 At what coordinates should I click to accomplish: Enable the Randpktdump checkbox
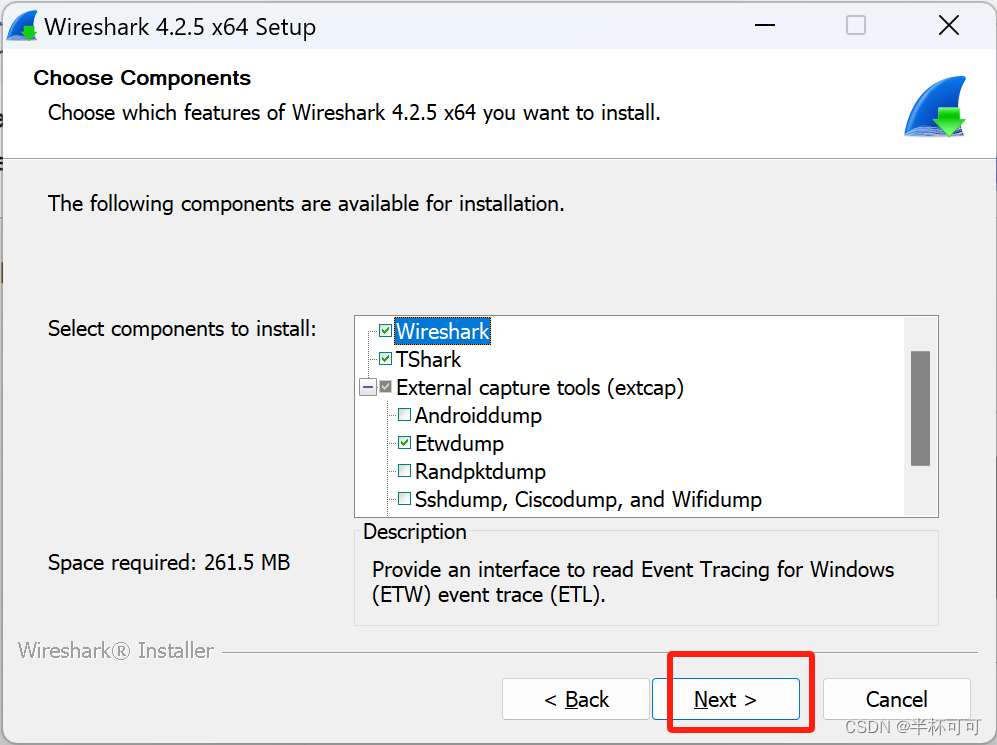pos(404,471)
